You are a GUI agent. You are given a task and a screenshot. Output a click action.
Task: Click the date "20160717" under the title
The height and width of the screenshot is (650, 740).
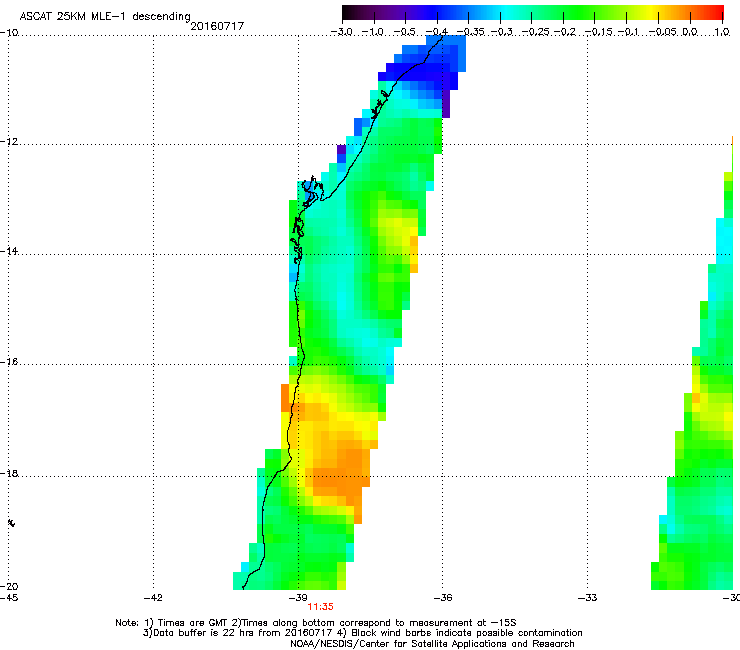pos(217,26)
